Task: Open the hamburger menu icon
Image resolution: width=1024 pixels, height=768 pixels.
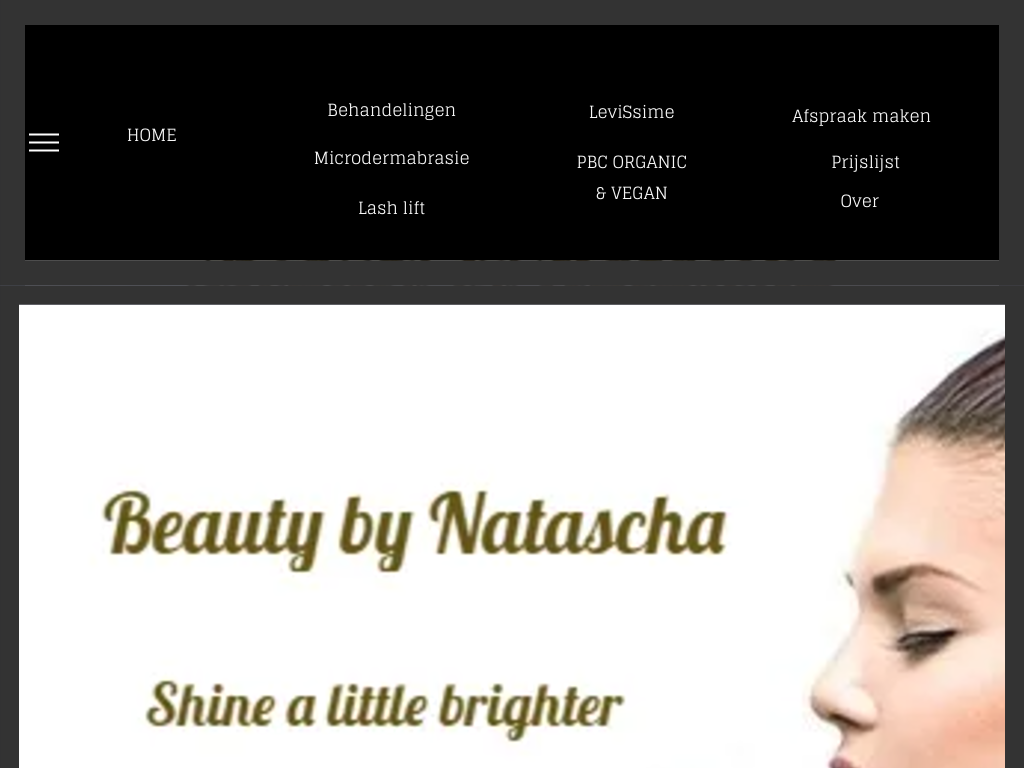Action: (44, 142)
